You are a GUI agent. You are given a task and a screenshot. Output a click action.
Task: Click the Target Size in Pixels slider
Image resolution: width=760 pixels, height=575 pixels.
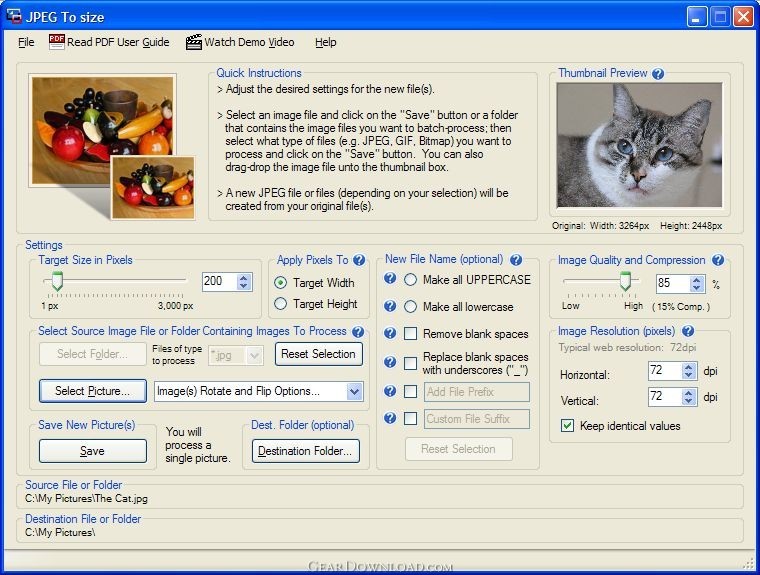pyautogui.click(x=115, y=280)
